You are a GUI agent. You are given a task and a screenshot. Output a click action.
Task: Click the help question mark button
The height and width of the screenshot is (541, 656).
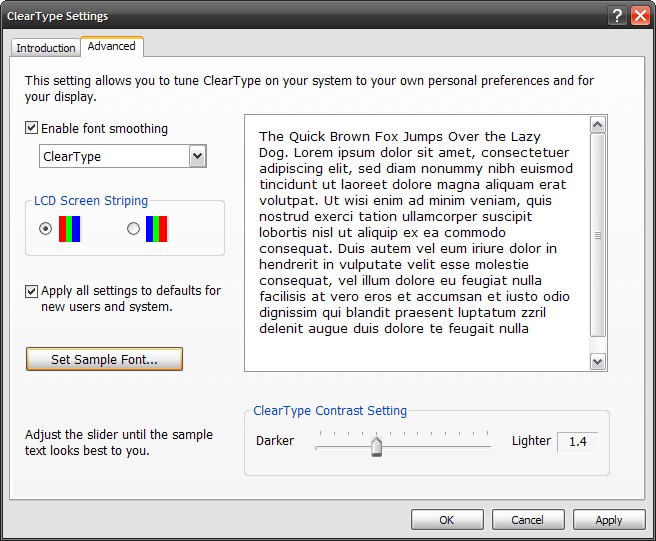pyautogui.click(x=617, y=16)
